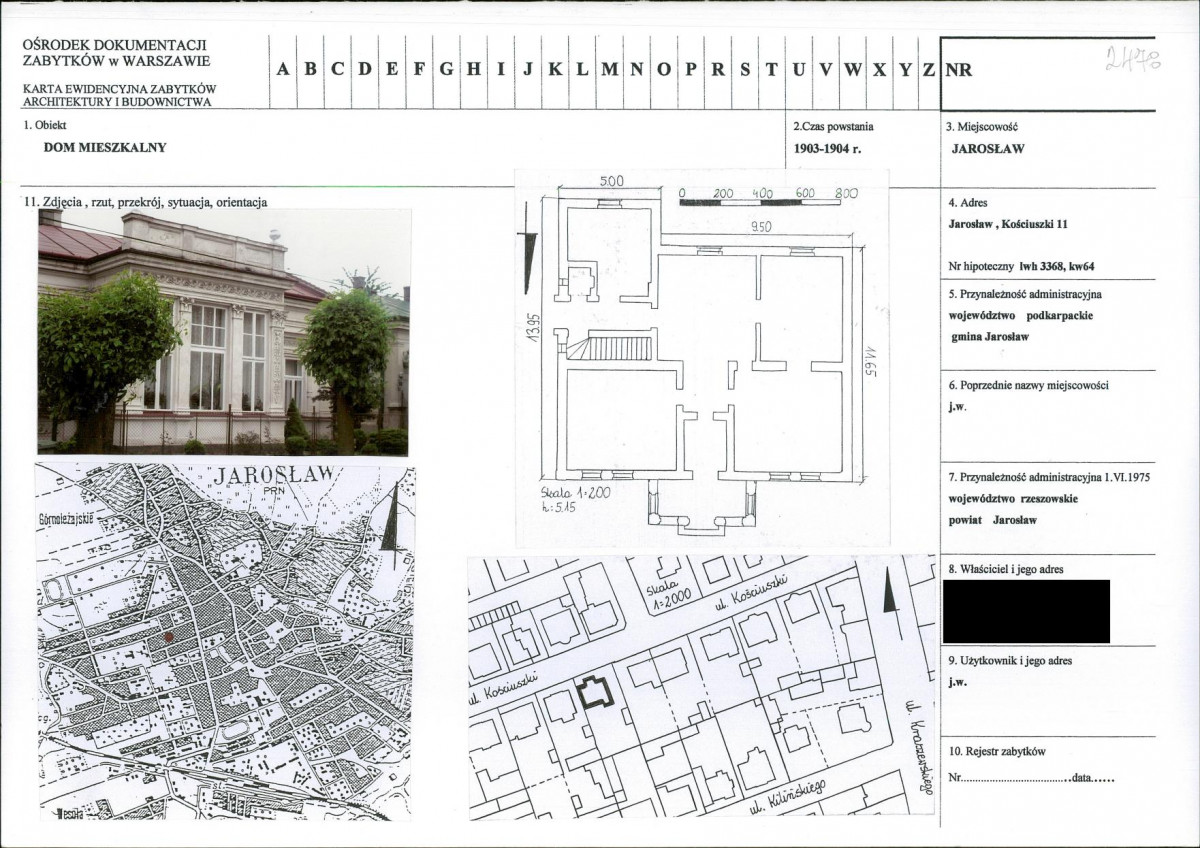The width and height of the screenshot is (1200, 848).
Task: Select letter cell A in the header
Action: [283, 70]
